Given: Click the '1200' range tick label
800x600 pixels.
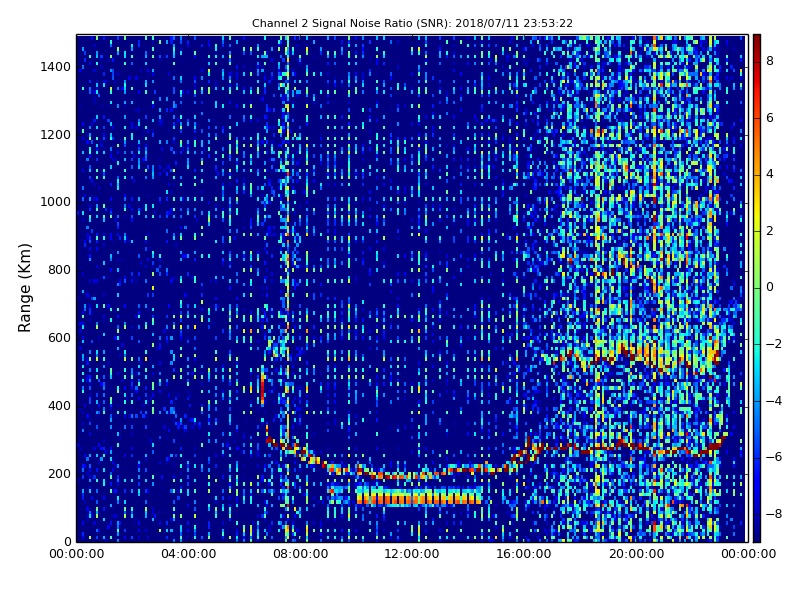Looking at the screenshot, I should 56,135.
